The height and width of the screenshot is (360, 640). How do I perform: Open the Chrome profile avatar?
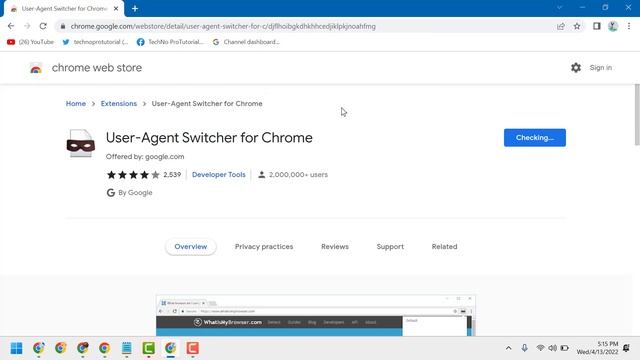pyautogui.click(x=613, y=26)
